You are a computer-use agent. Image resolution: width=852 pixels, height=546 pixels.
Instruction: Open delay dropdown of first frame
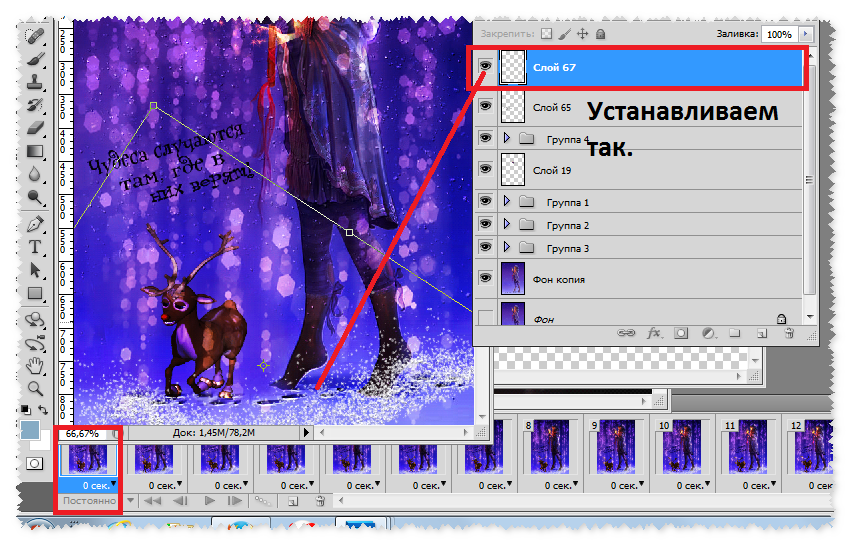pyautogui.click(x=113, y=483)
